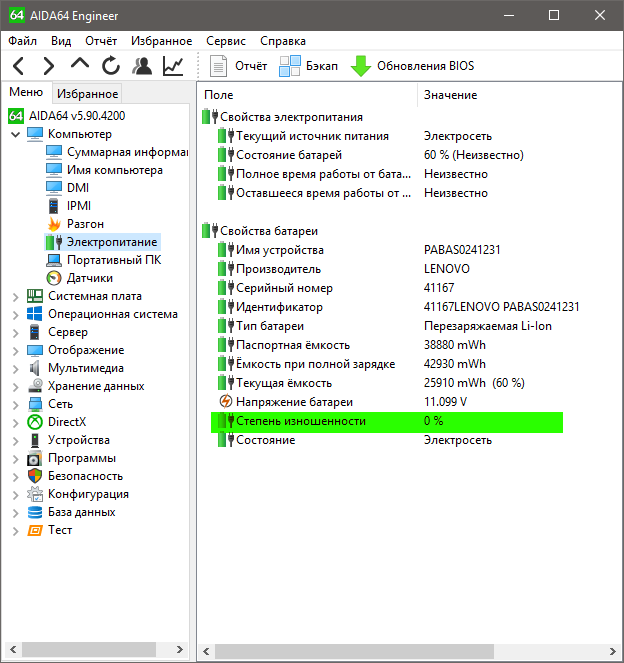Expand the Отображение node
Screen dimensions: 624x663
coord(16,351)
